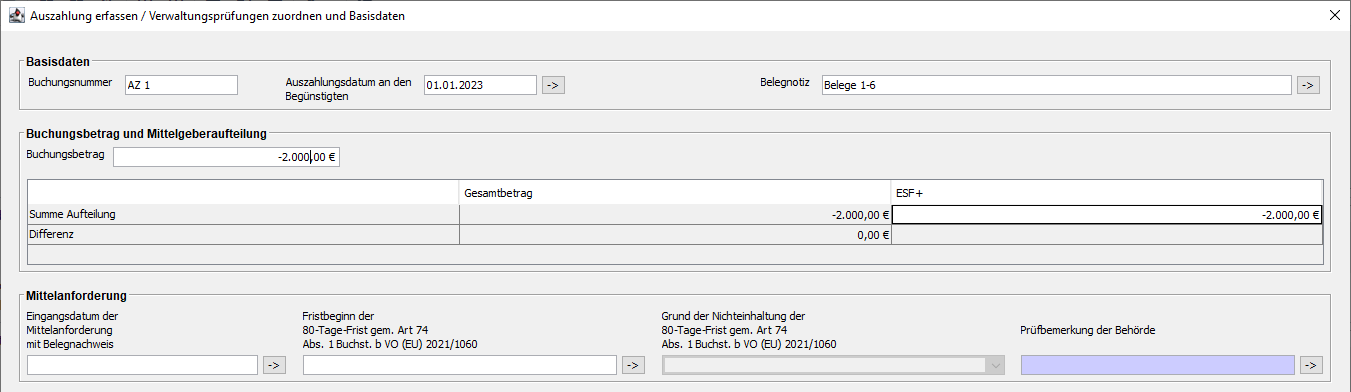Viewport: 1351px width, 392px height.
Task: Select the Auszahlungsdatum field showing 01.01.2023
Action: click(x=480, y=85)
